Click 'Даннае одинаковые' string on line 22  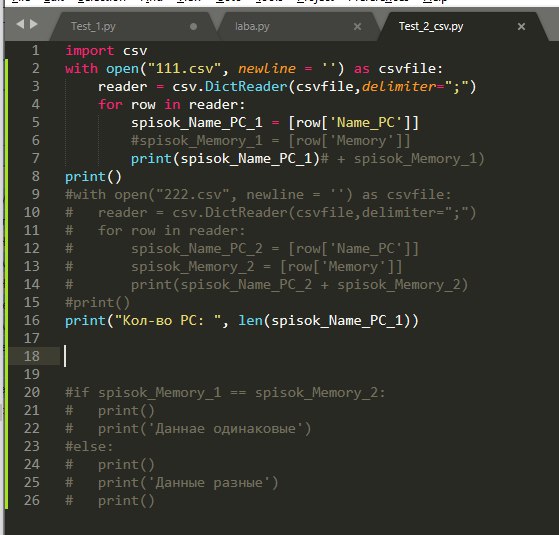225,428
